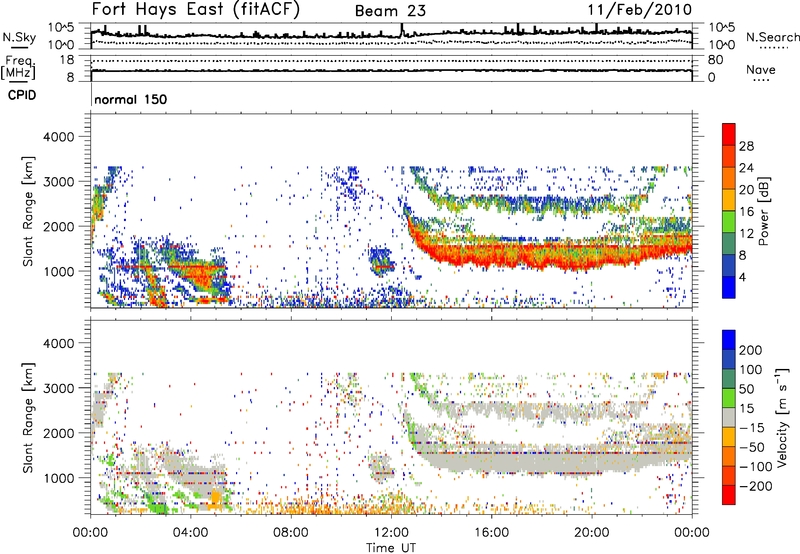Click the '80' Nave axis value
Viewport: 800px width, 554px height.
tap(715, 60)
